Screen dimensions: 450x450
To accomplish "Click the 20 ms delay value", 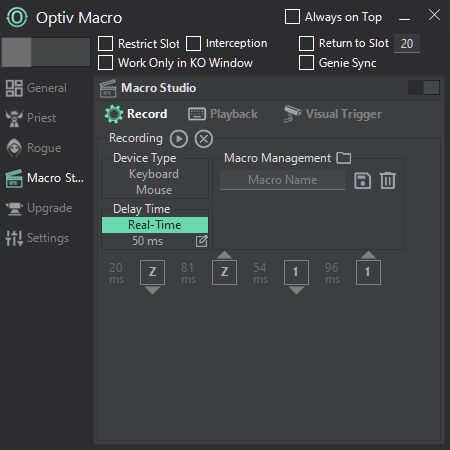I will pos(116,273).
